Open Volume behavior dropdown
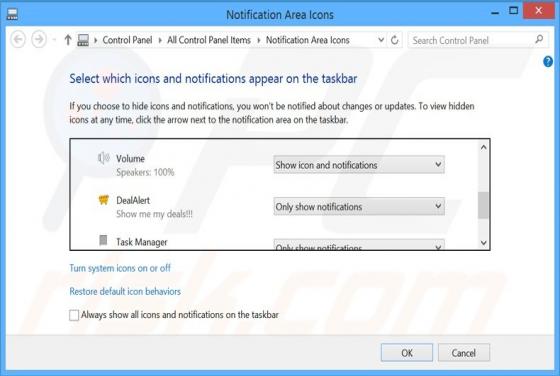Image resolution: width=560 pixels, height=376 pixels. [359, 165]
